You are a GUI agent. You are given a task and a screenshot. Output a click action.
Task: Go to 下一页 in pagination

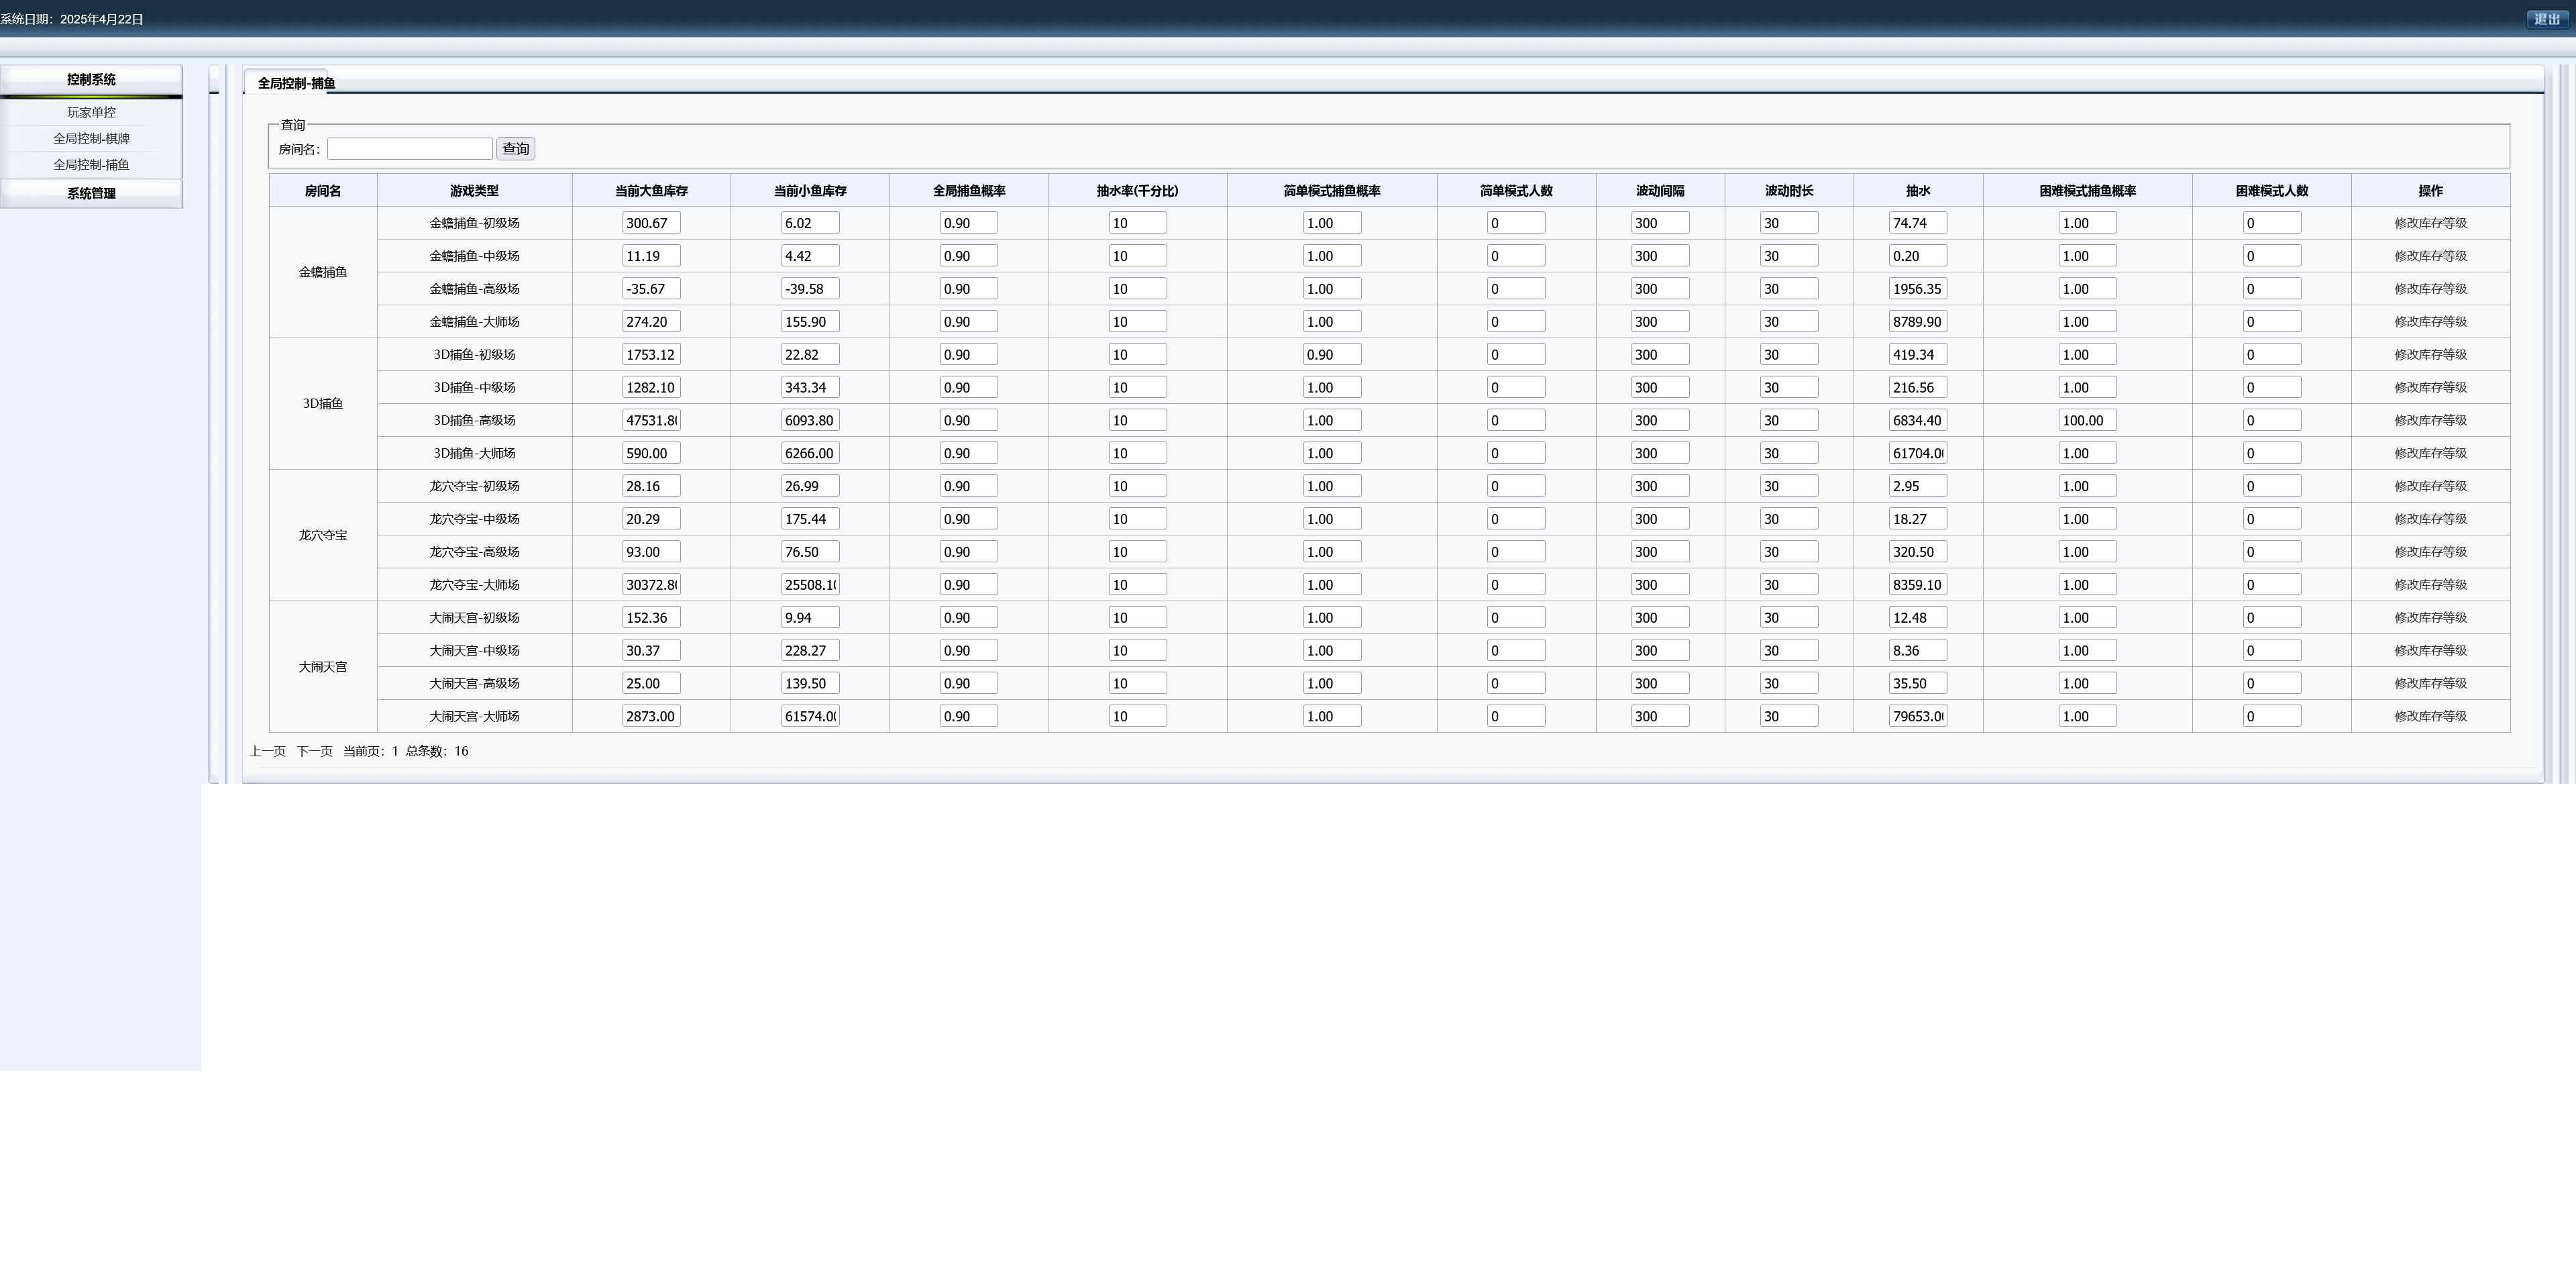(314, 751)
